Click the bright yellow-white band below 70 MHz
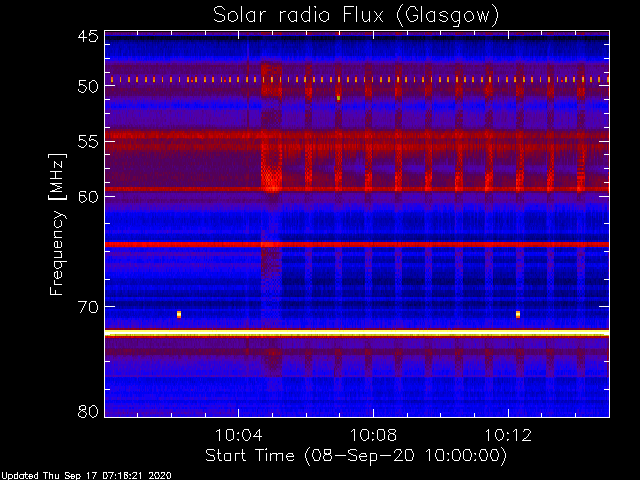640x480 pixels. point(357,333)
